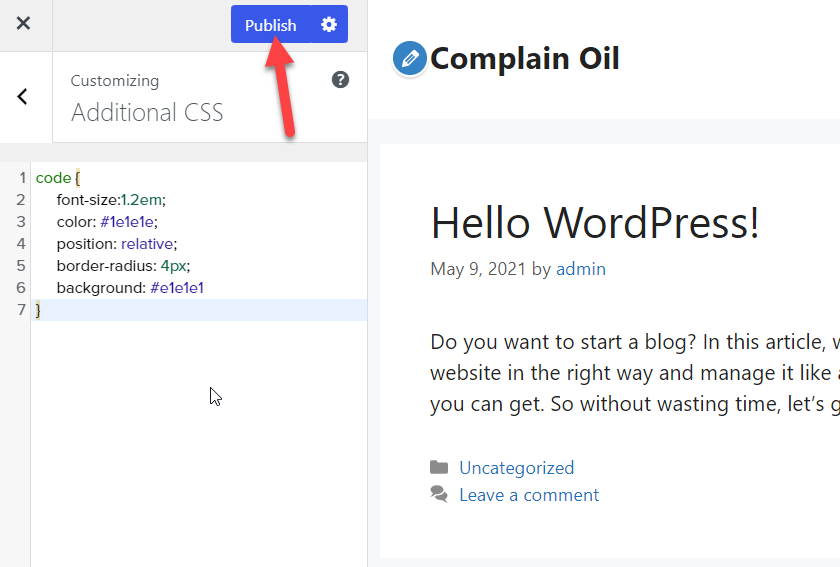Click the Leave a comment link
The height and width of the screenshot is (567, 840).
coord(529,495)
